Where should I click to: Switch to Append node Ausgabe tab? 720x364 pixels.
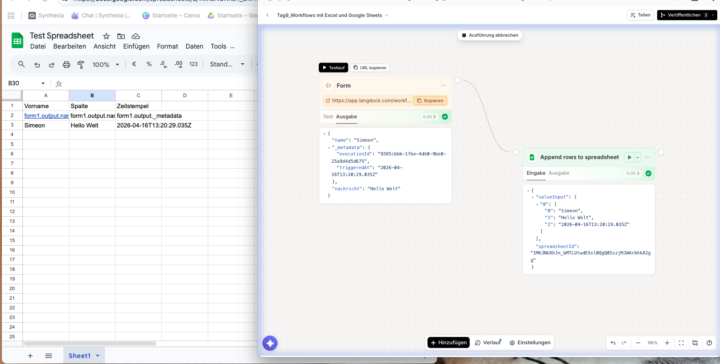[x=559, y=173]
